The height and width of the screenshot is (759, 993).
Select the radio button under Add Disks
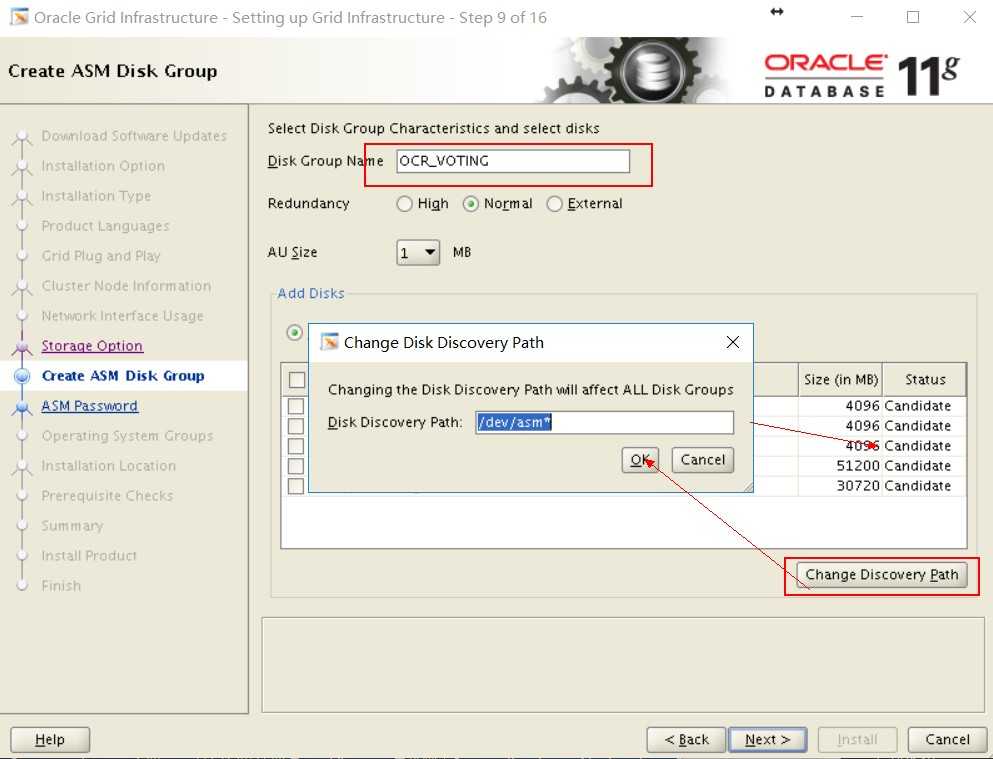coord(294,332)
